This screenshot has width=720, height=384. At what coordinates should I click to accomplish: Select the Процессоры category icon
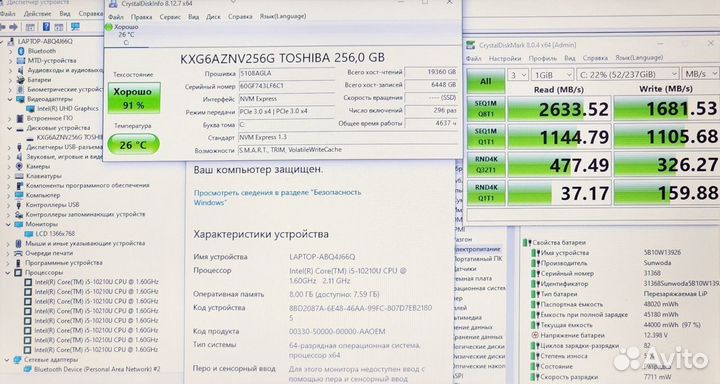point(18,272)
